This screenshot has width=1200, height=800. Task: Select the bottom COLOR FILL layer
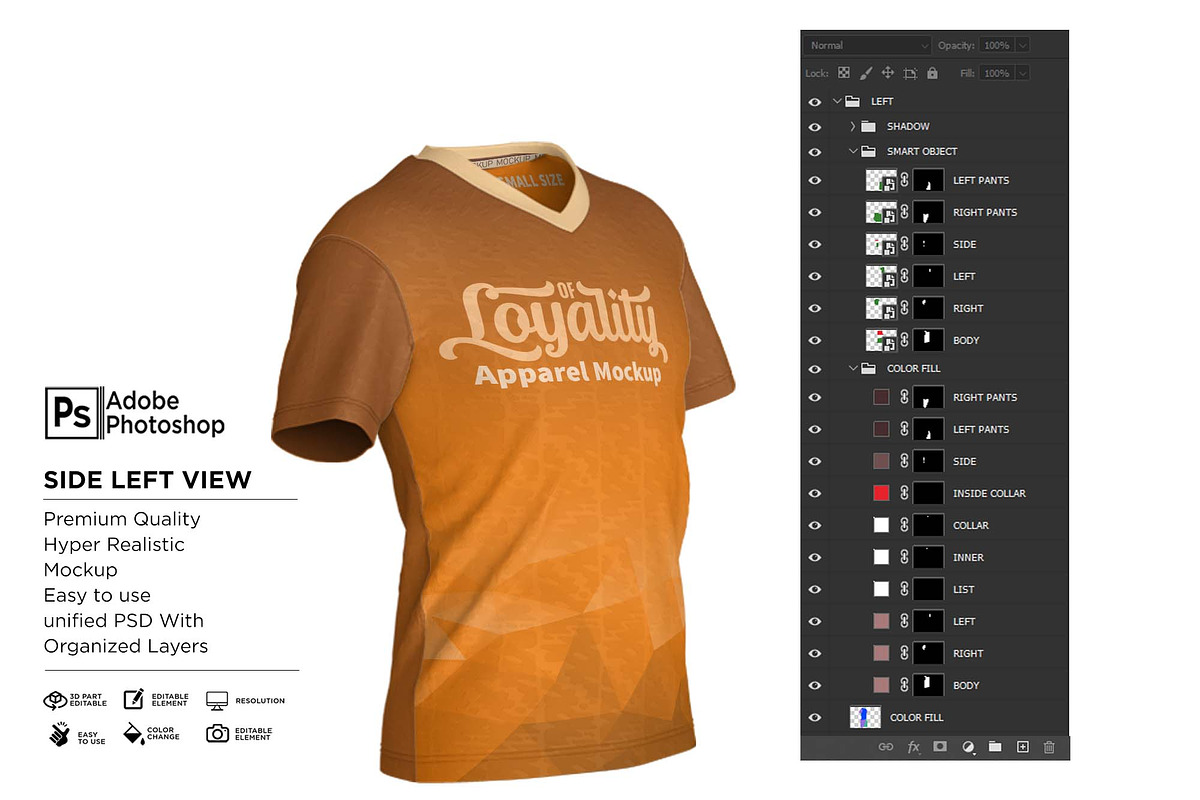916,717
